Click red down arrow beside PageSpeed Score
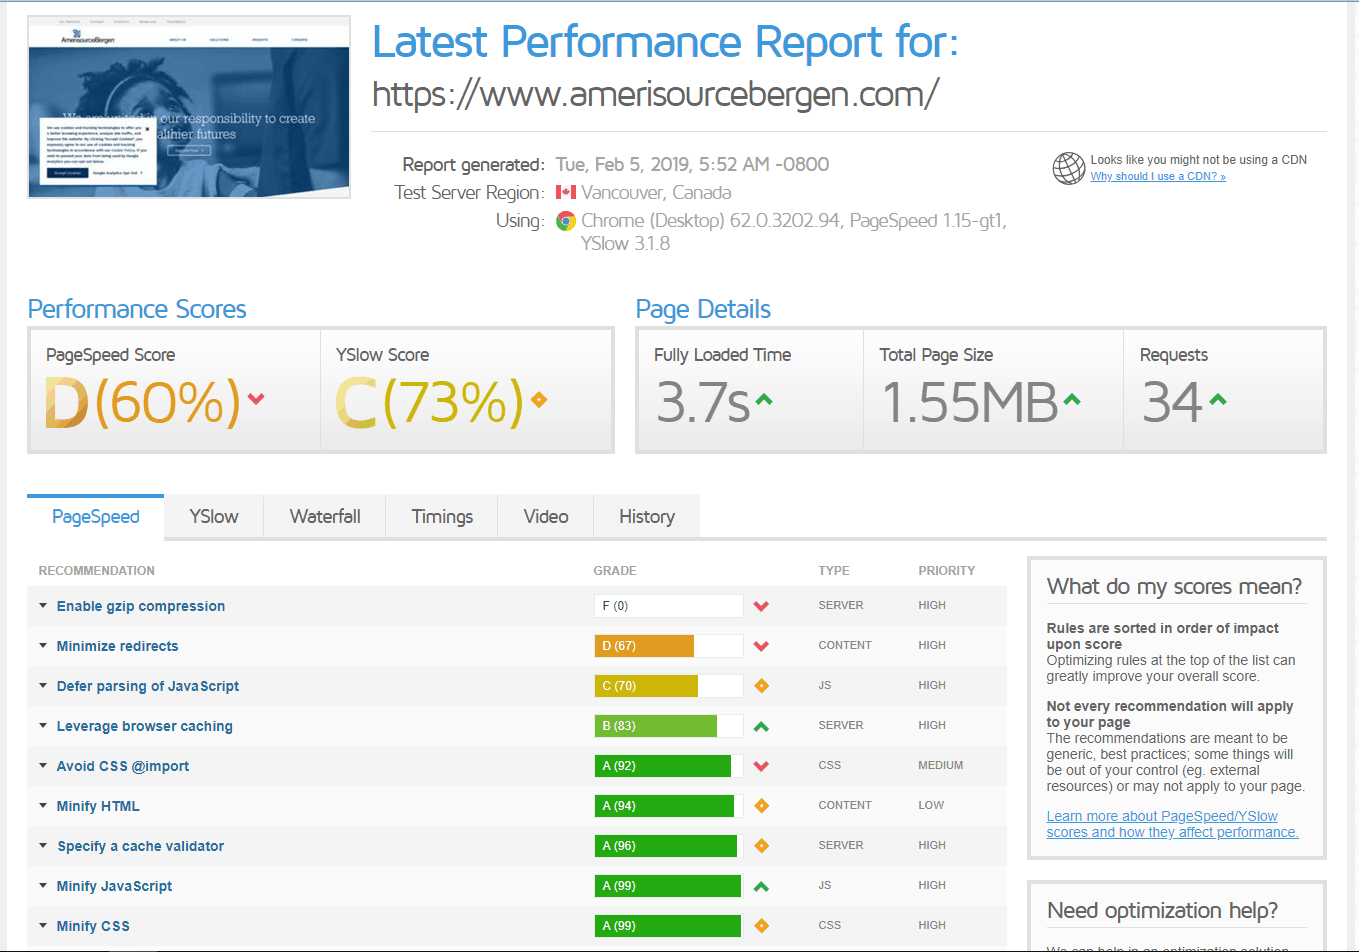This screenshot has height=952, width=1359. pyautogui.click(x=256, y=399)
